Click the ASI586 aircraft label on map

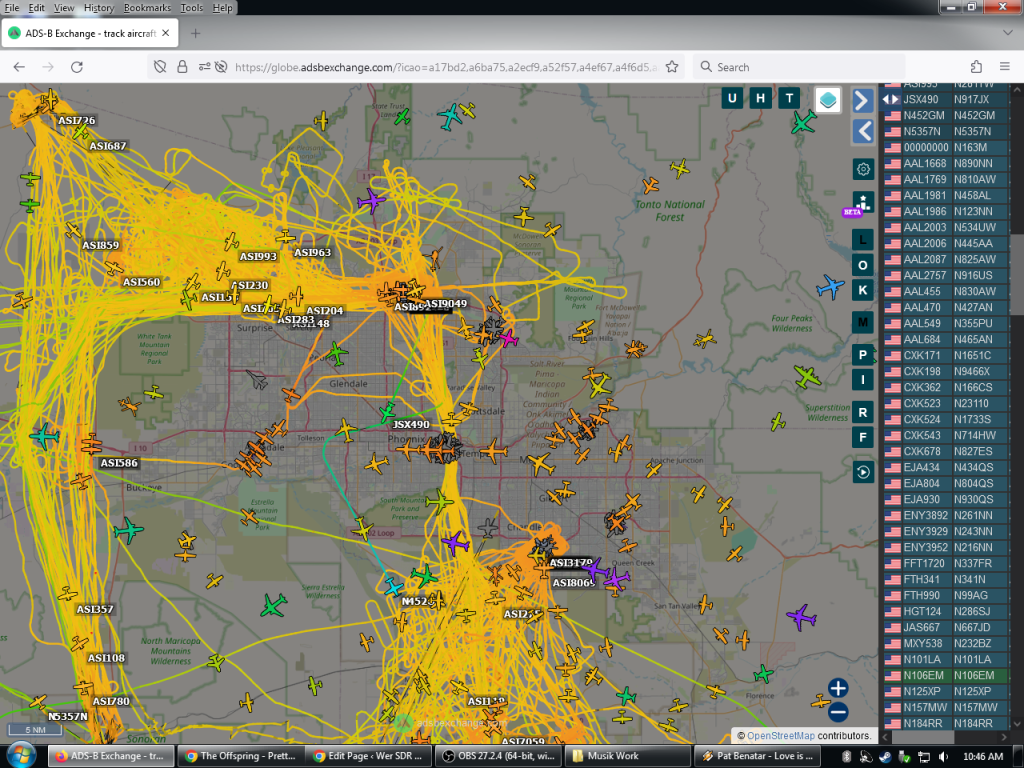[x=119, y=463]
